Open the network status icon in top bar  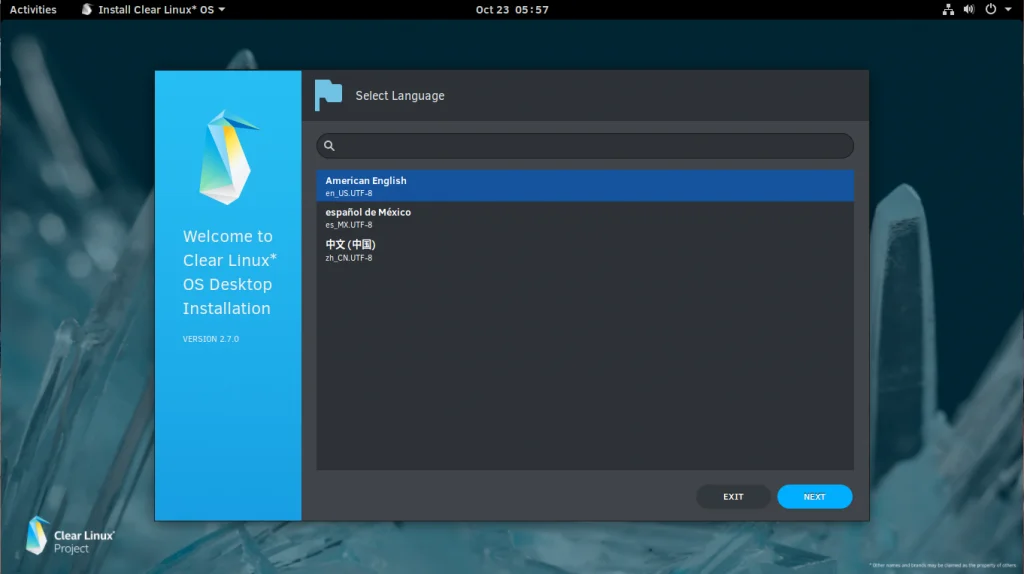point(948,10)
